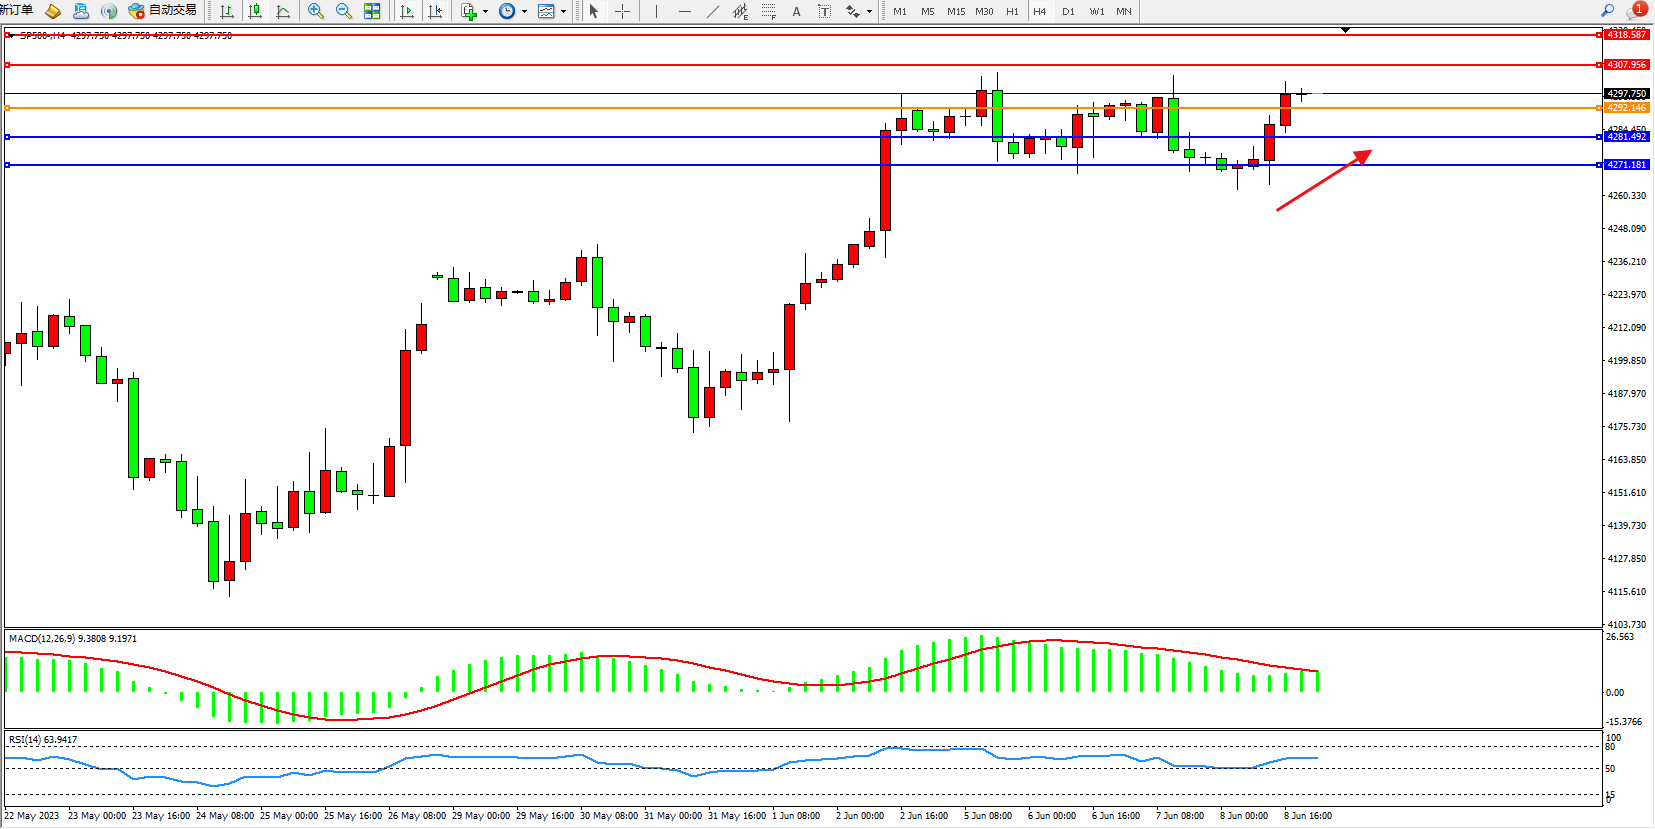Pick the text label tool
Screen dimensions: 1655x829
click(796, 11)
